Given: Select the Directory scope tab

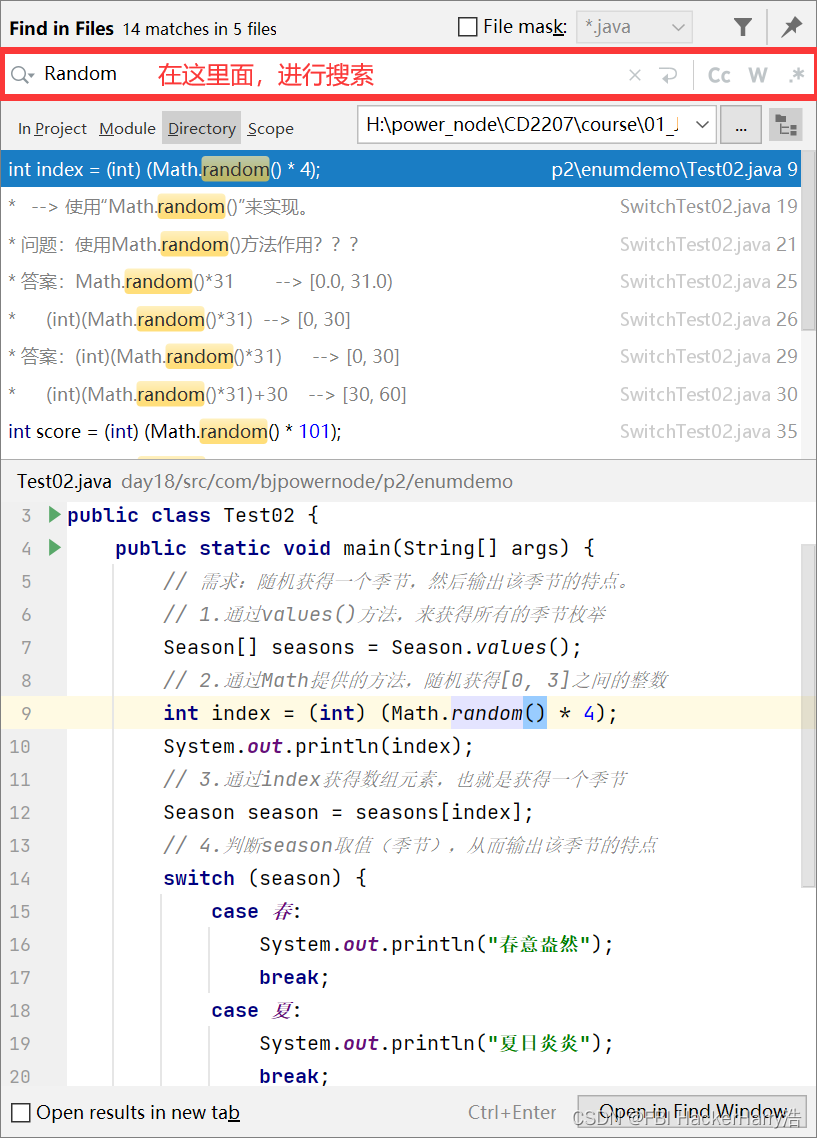Looking at the screenshot, I should click(x=202, y=128).
